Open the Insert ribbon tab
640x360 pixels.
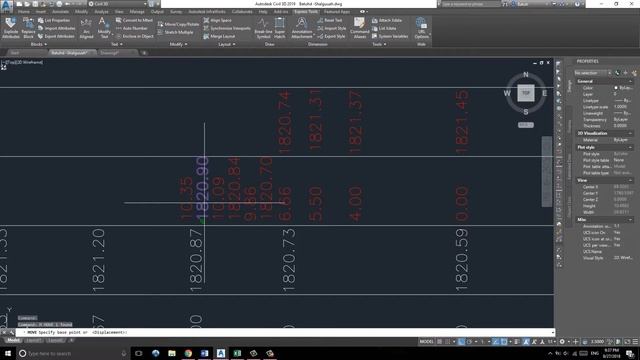41,12
